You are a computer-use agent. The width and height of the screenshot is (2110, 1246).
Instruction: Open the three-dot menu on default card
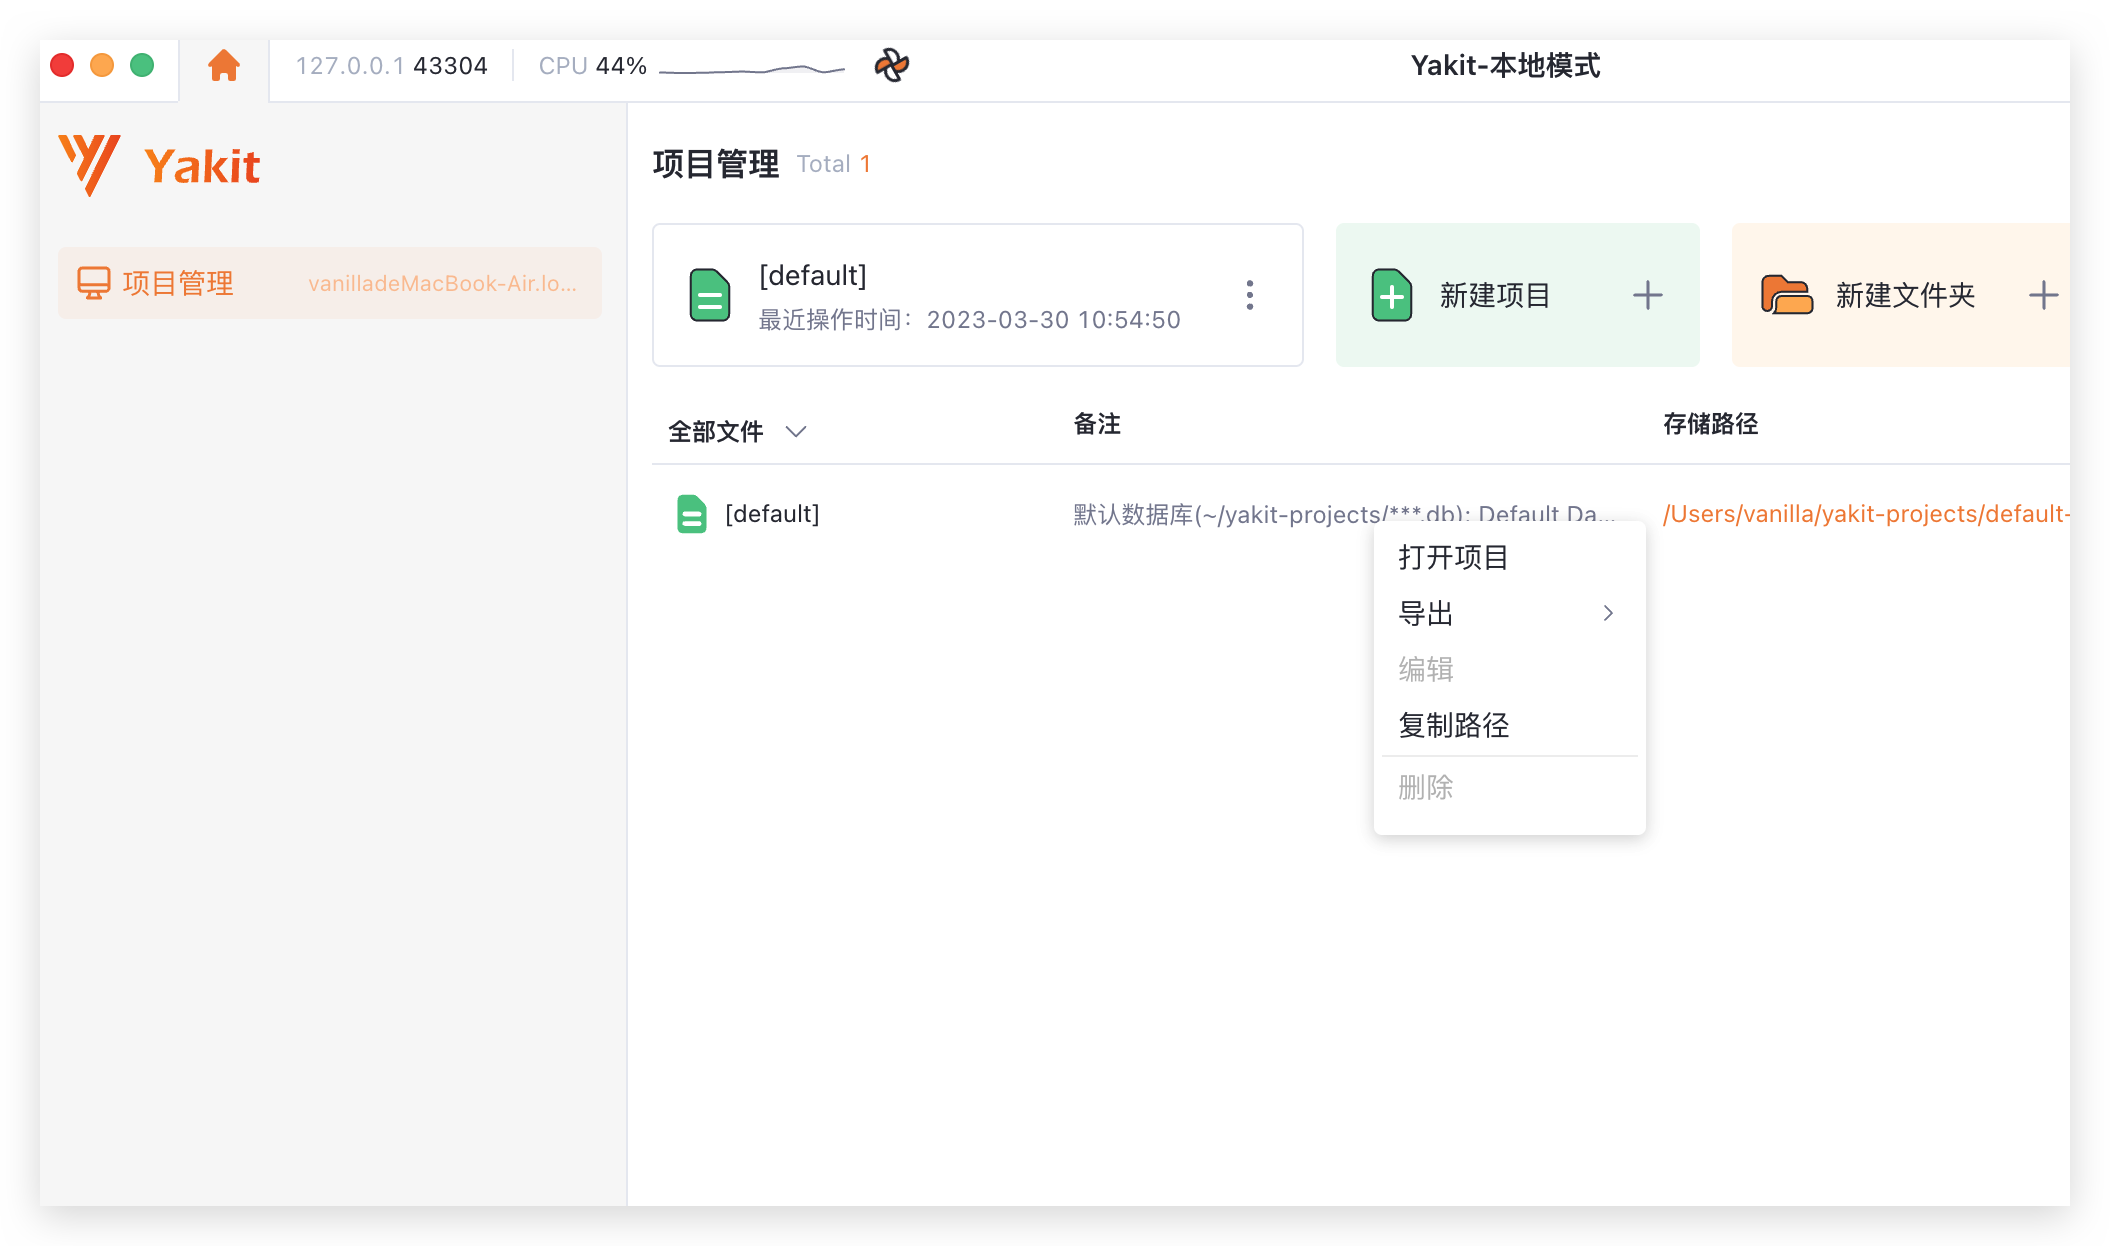[1249, 295]
